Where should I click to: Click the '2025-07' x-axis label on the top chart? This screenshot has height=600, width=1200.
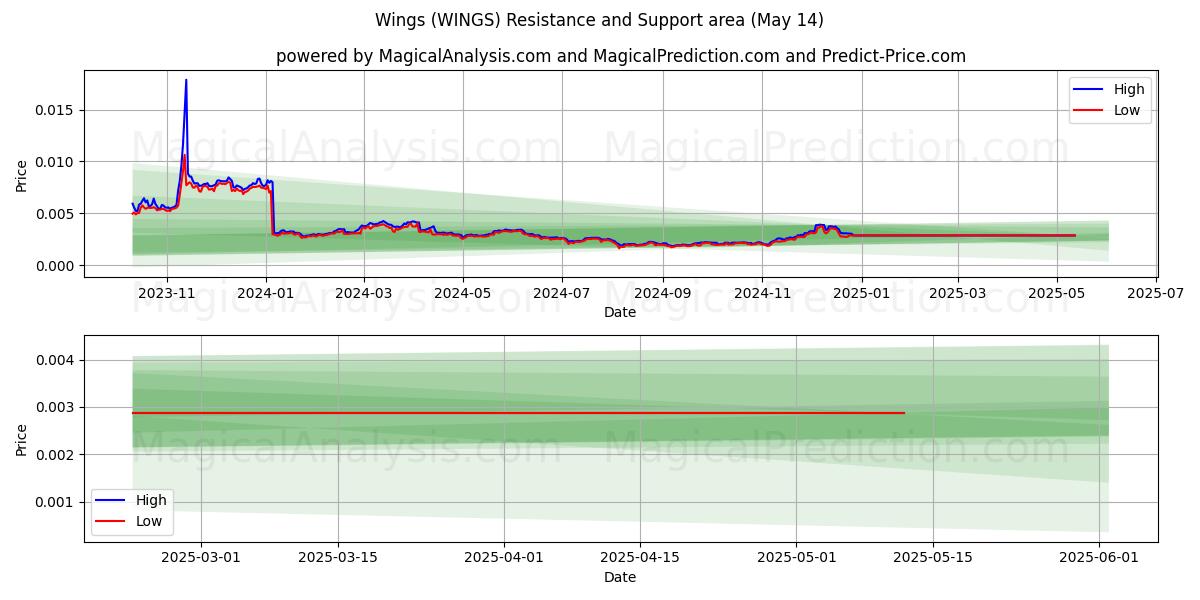(x=1155, y=293)
